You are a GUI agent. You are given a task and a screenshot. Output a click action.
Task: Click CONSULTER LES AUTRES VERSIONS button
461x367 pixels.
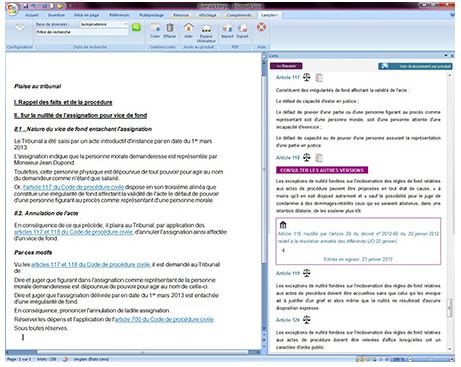pyautogui.click(x=322, y=170)
